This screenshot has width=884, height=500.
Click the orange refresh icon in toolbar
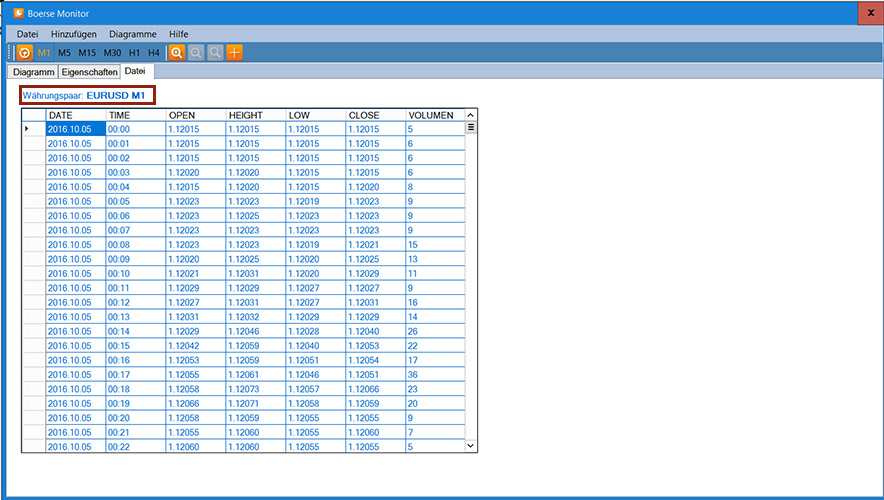pyautogui.click(x=25, y=53)
